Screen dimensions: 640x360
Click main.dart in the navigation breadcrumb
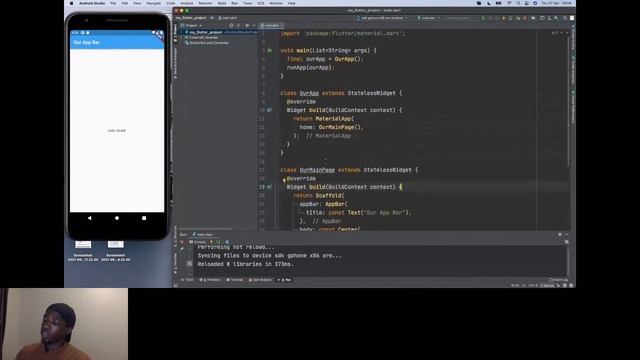click(228, 18)
